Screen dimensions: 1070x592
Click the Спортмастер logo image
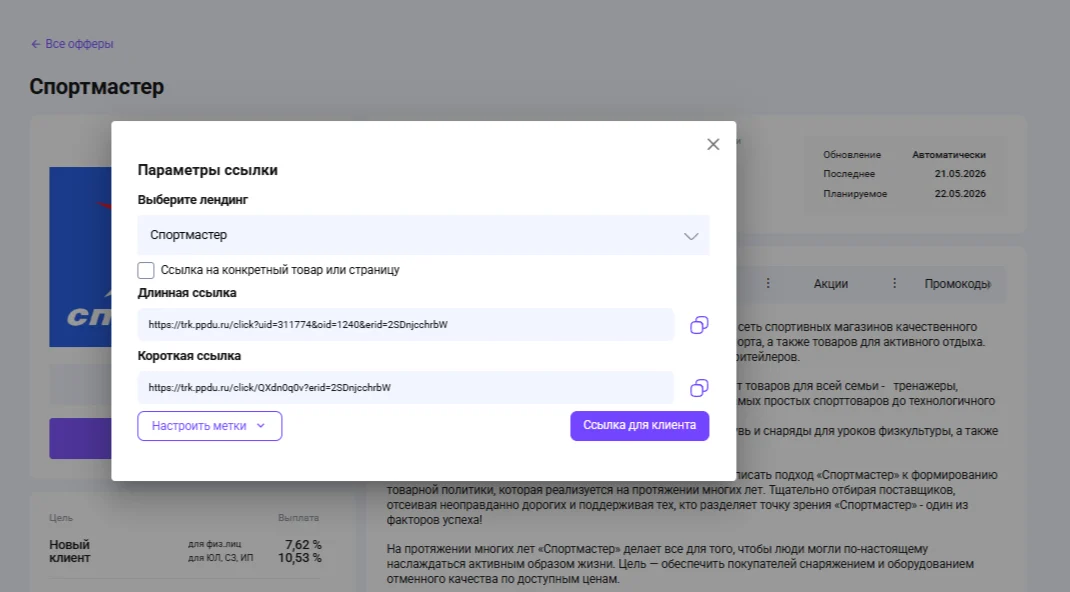(x=81, y=256)
